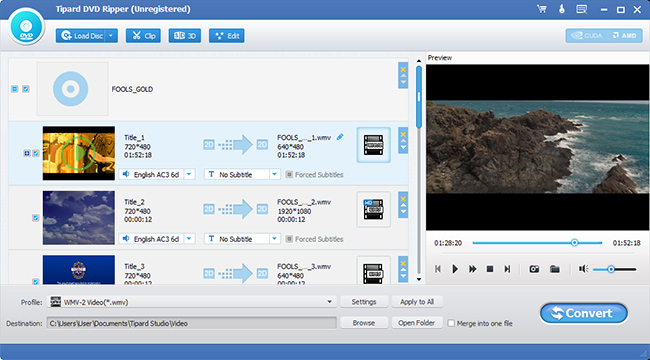Viewport: 650px width, 360px height.
Task: Skip to next chapter in preview
Action: point(507,269)
